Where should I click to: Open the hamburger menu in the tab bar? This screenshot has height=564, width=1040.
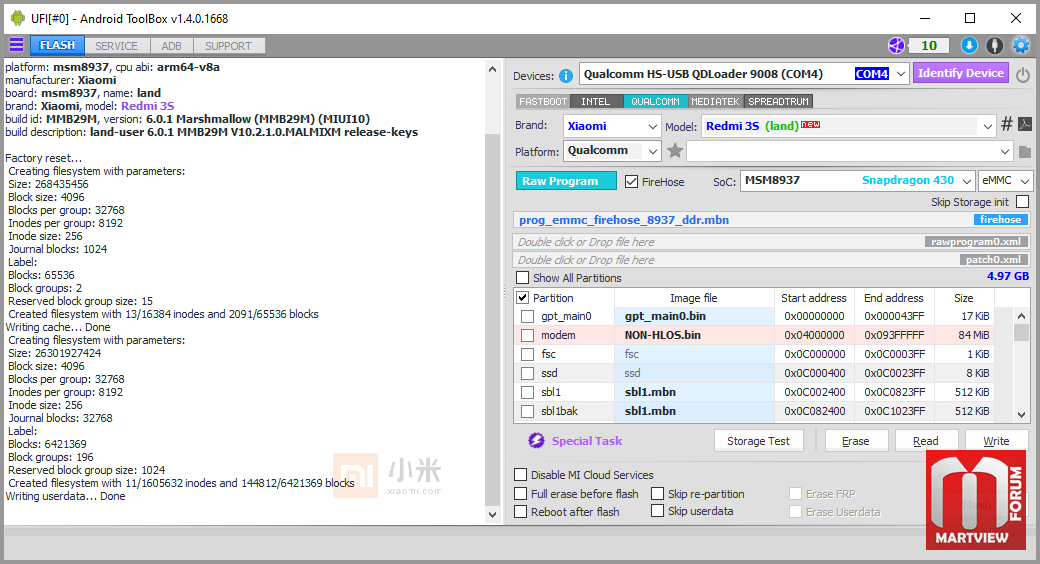16,45
